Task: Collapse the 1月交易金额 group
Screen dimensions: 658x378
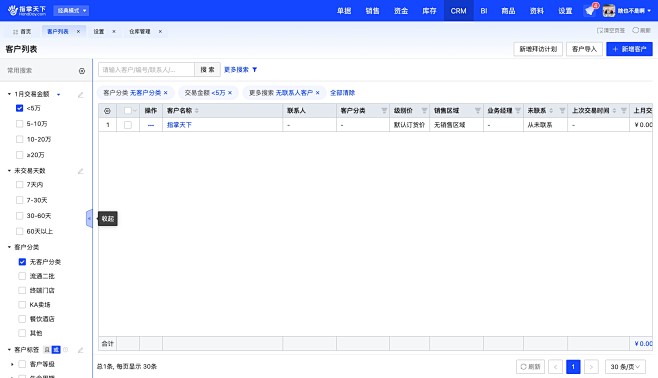Action: (9, 94)
